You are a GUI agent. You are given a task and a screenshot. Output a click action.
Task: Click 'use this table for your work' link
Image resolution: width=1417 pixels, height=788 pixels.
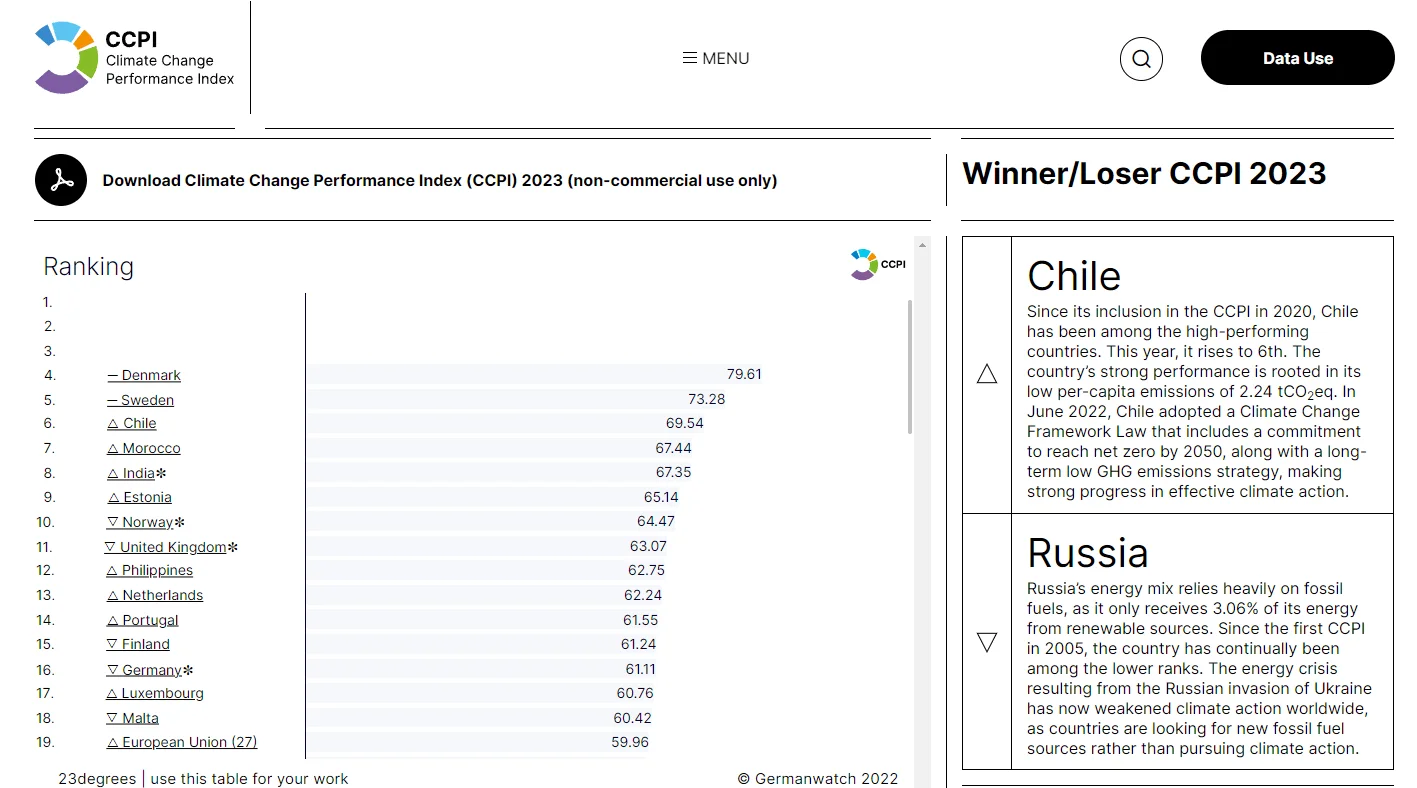[x=250, y=779]
